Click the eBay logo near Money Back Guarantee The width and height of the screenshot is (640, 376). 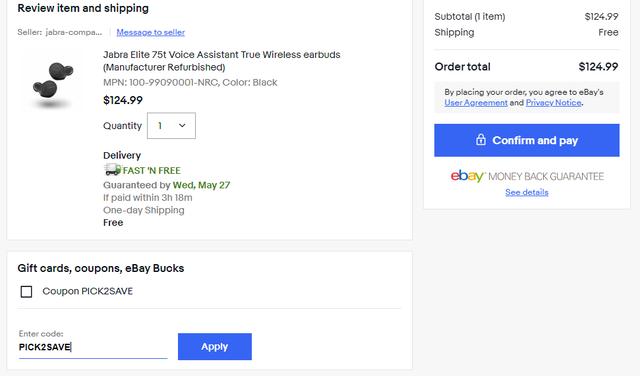click(467, 176)
